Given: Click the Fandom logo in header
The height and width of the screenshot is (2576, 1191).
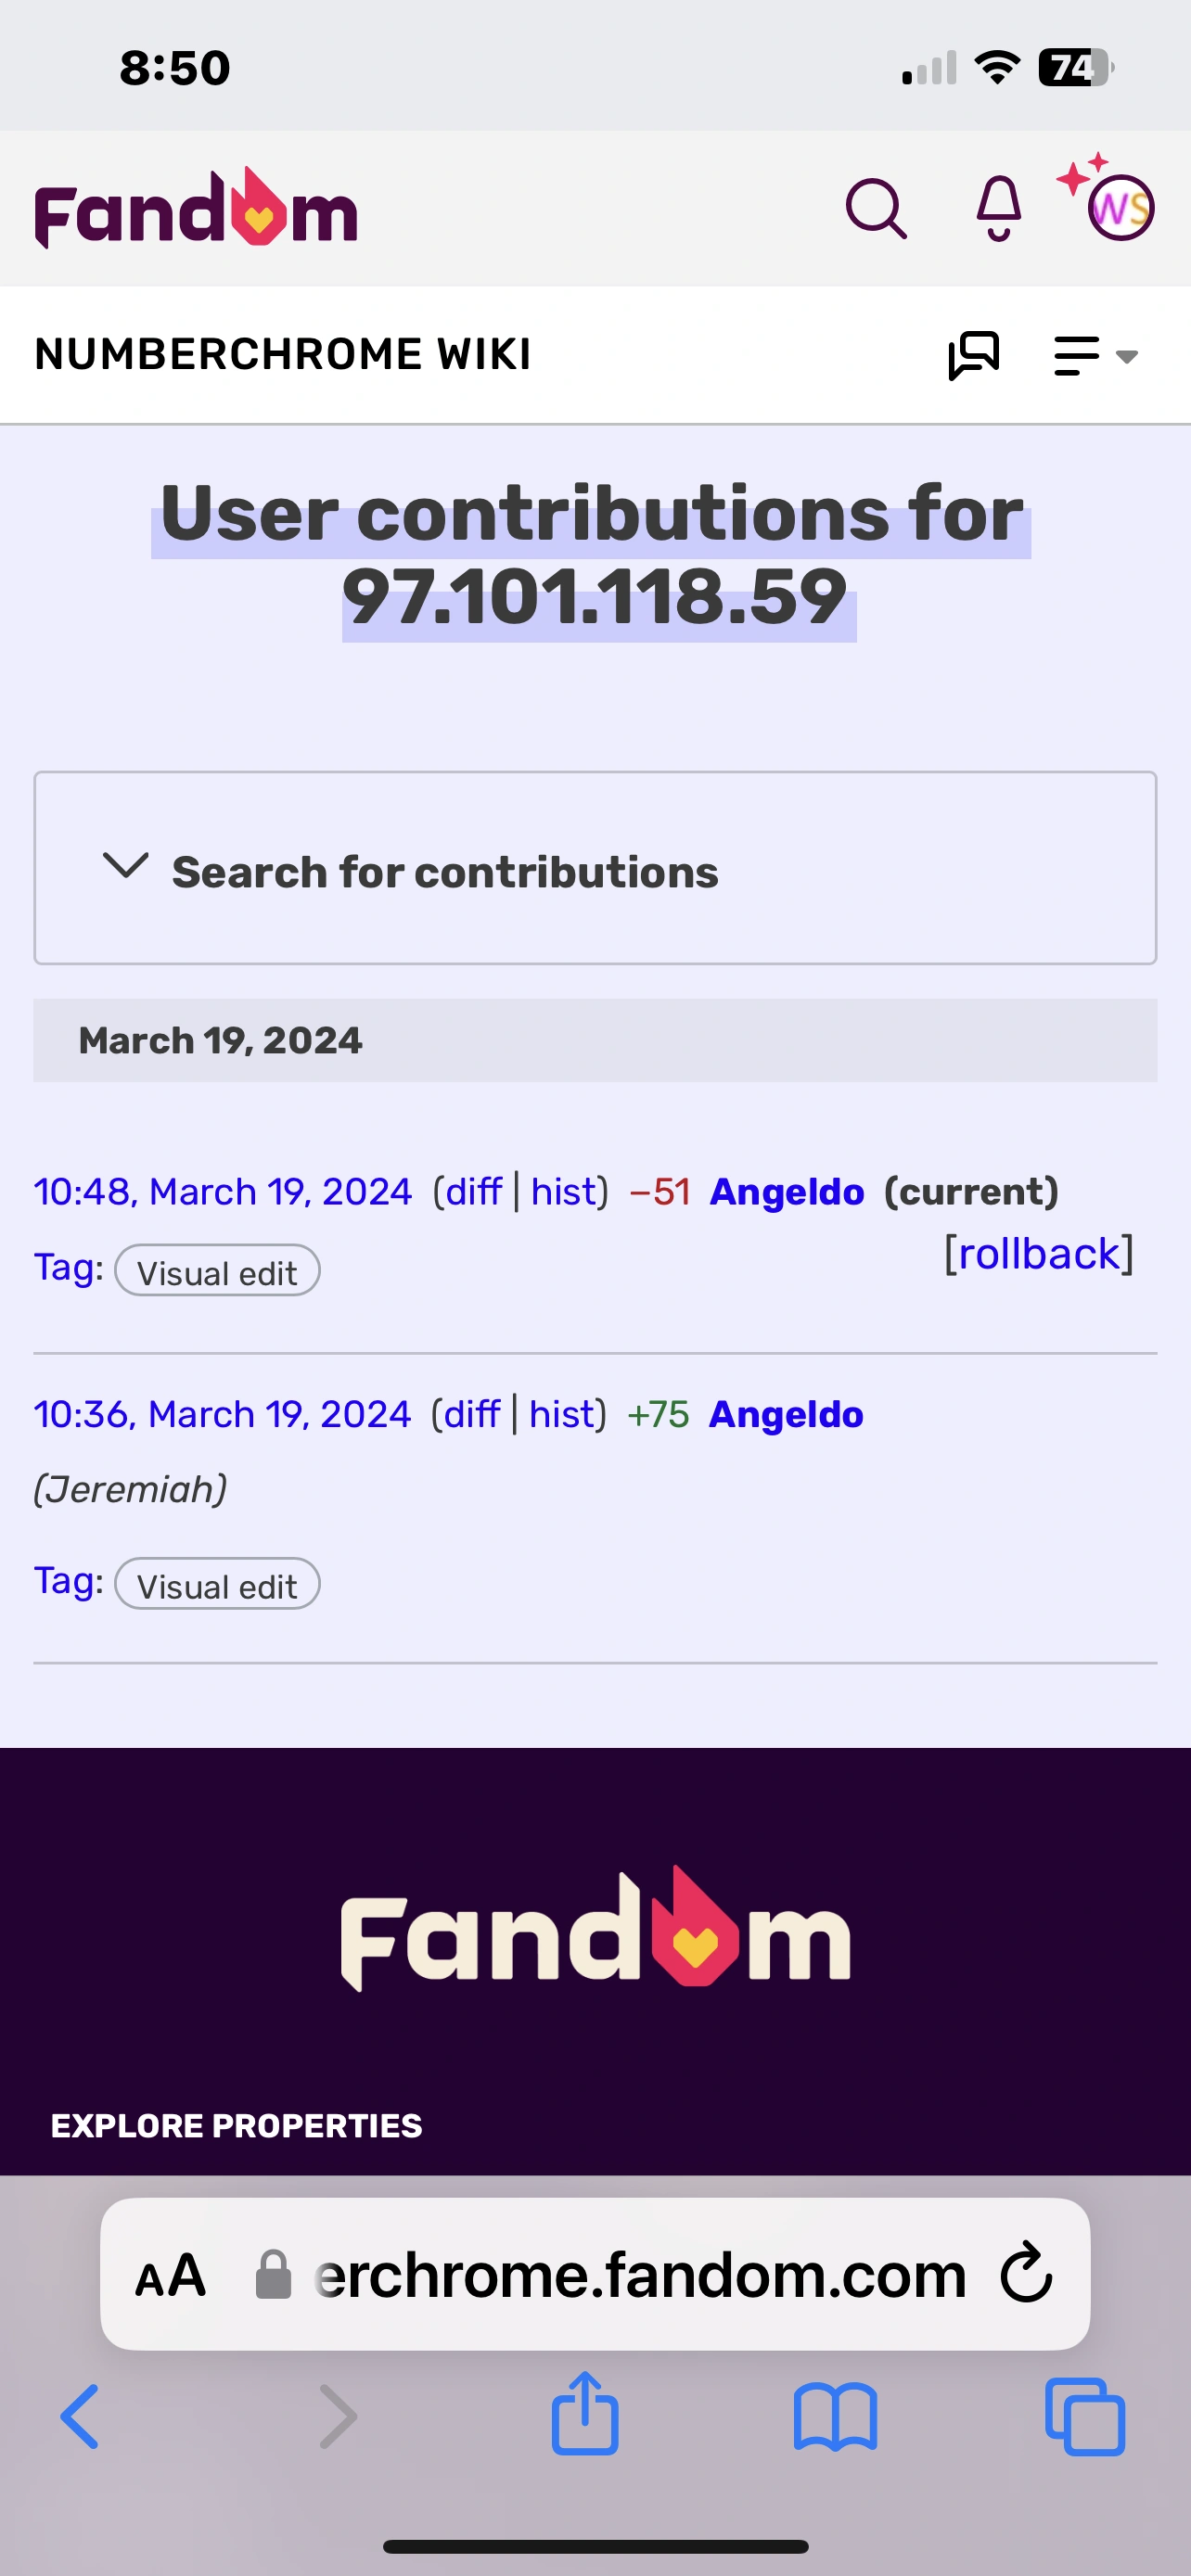Looking at the screenshot, I should click(196, 209).
